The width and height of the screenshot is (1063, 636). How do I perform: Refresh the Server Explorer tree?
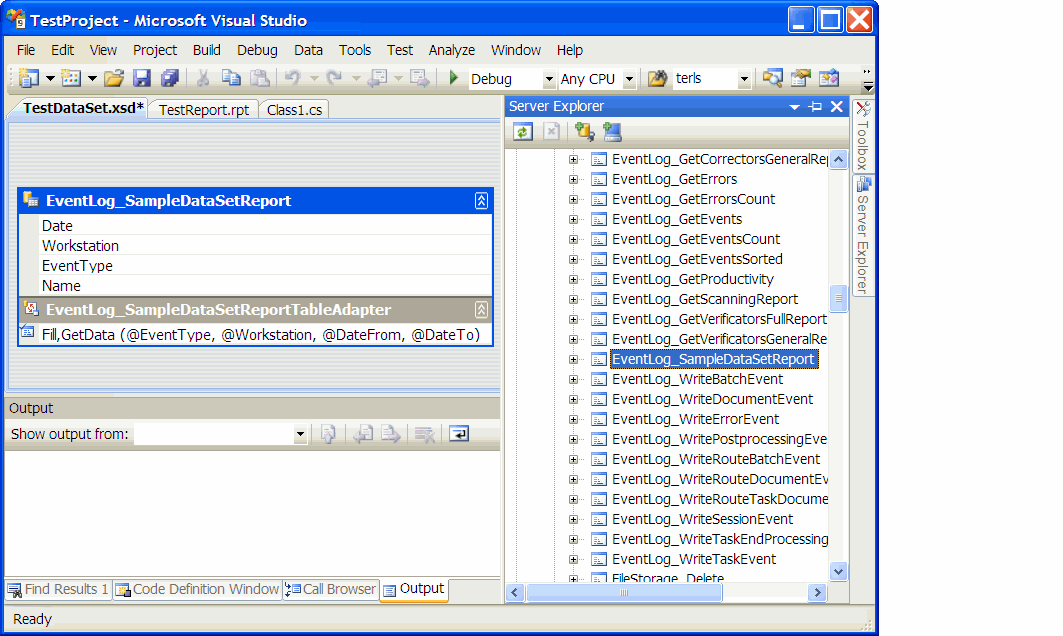coord(522,131)
